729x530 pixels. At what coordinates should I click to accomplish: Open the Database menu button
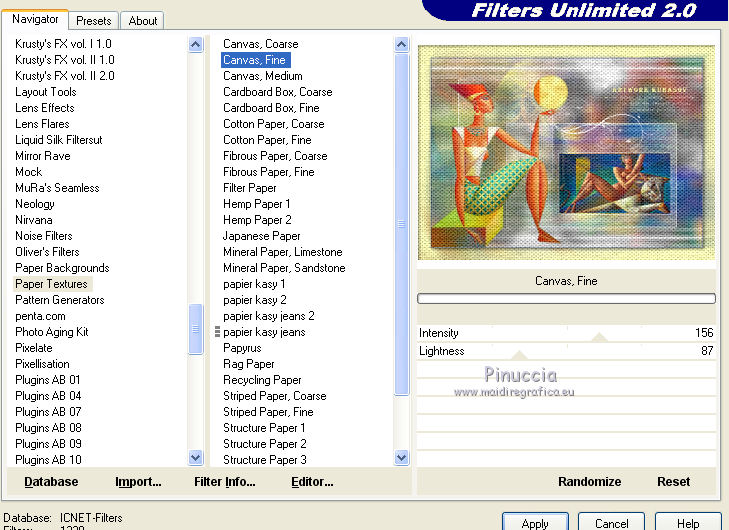point(51,482)
